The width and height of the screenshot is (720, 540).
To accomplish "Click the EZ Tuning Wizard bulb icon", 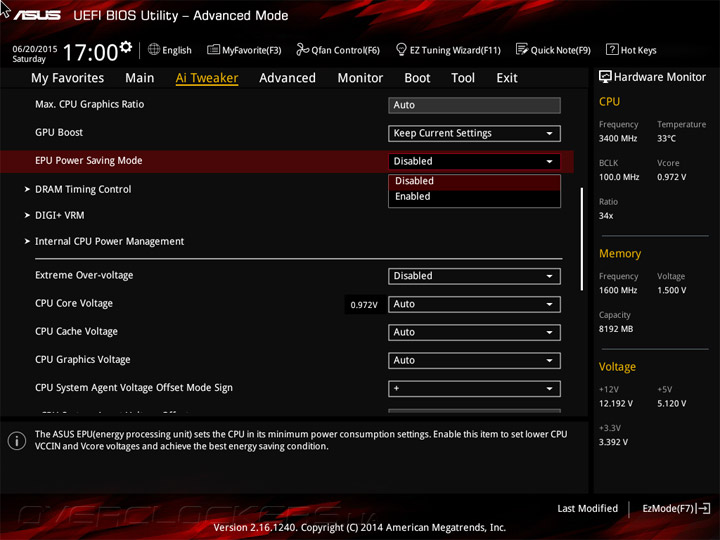I will tap(401, 49).
